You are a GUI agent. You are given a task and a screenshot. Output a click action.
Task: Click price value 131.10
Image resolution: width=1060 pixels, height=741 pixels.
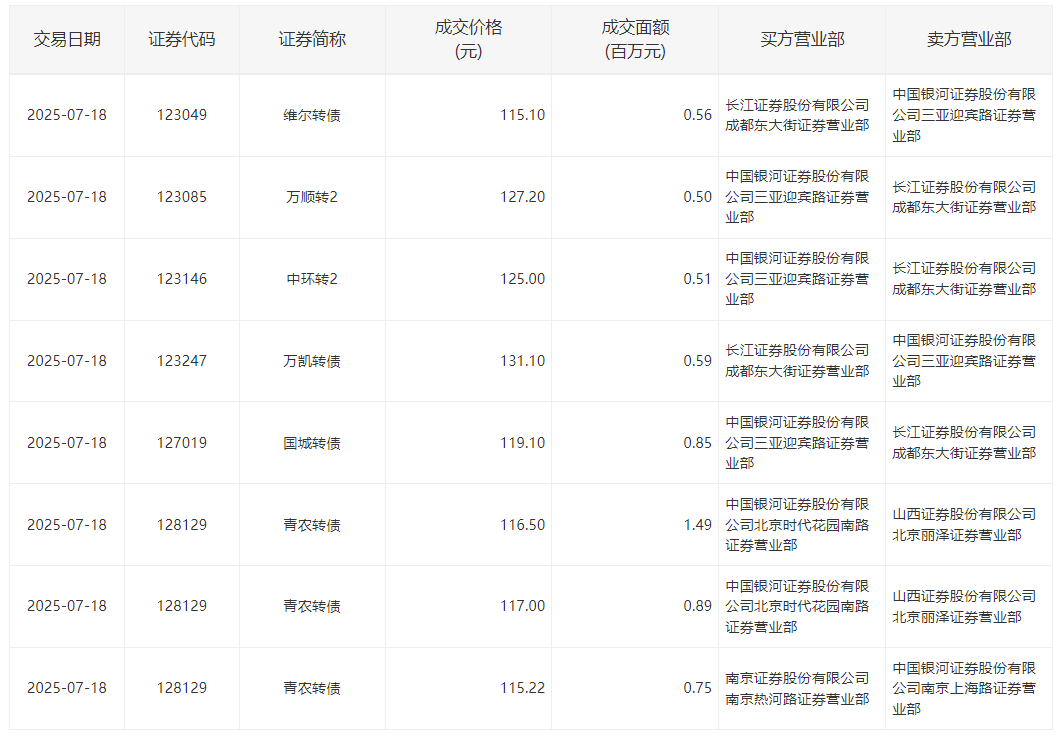pyautogui.click(x=523, y=361)
